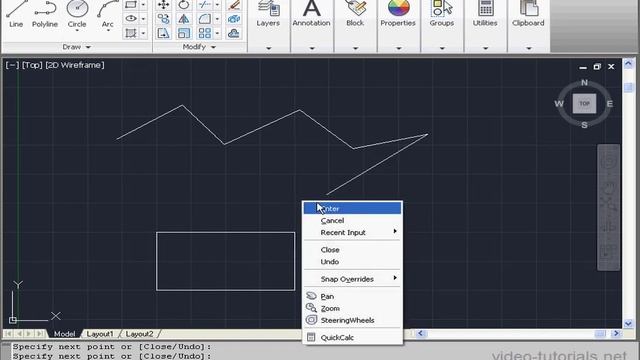640x360 pixels.
Task: Activate the Offset tool
Action: (234, 33)
